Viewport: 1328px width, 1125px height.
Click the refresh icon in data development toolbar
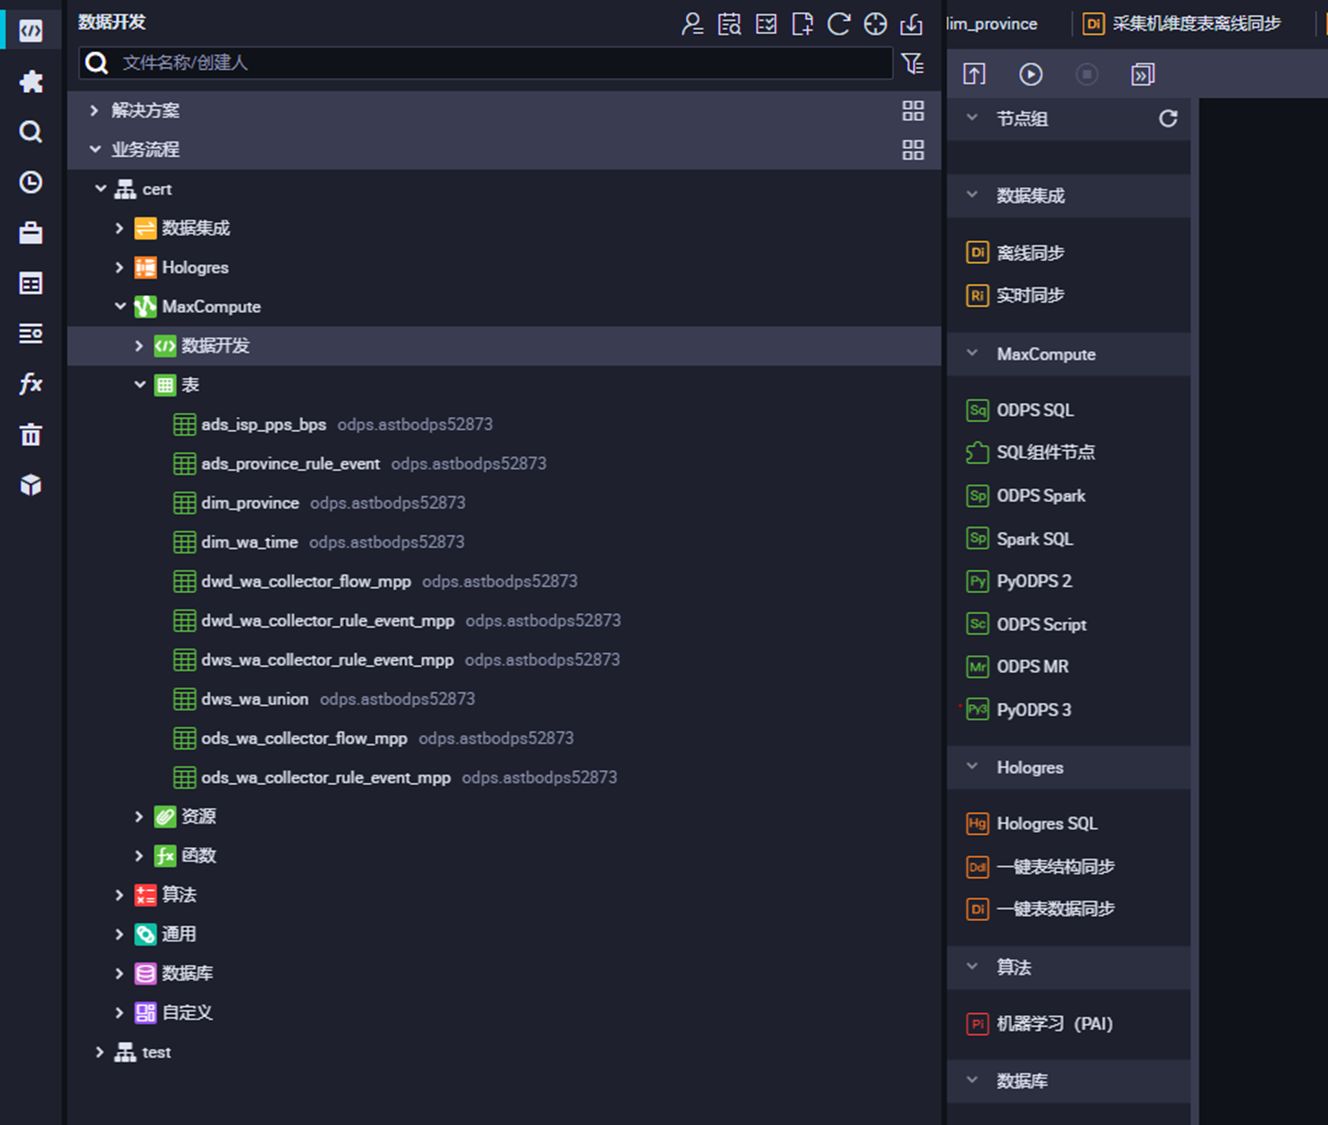[x=839, y=24]
